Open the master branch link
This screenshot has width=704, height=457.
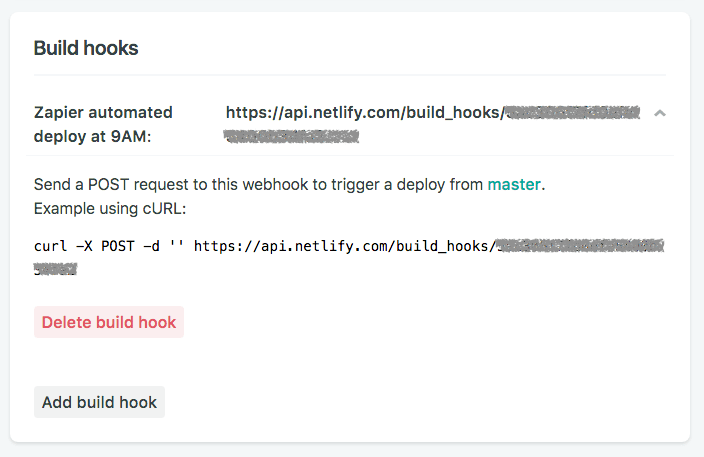point(514,185)
